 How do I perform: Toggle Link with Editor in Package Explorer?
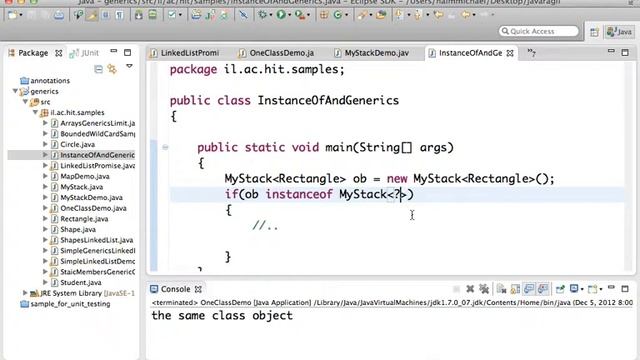(x=112, y=69)
